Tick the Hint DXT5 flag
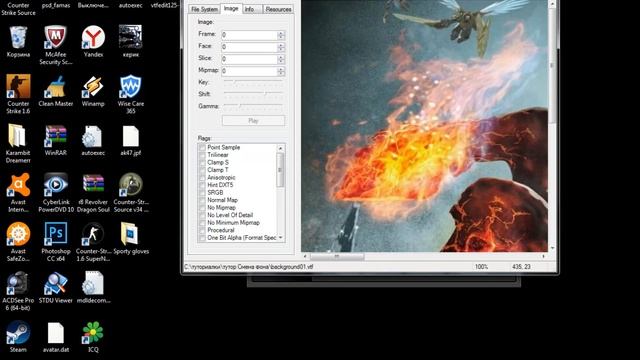Image resolution: width=640 pixels, height=360 pixels. coord(202,185)
